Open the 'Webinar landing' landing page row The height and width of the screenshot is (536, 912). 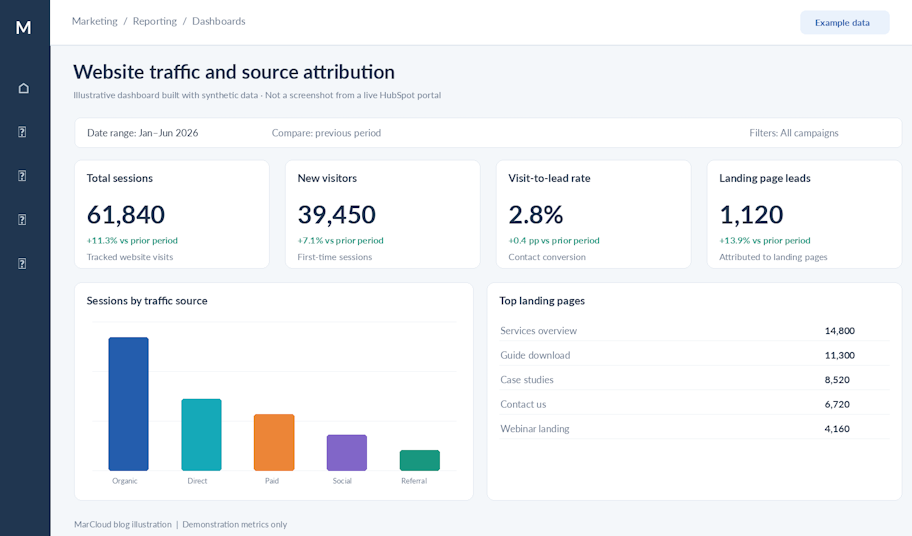[x=694, y=428]
